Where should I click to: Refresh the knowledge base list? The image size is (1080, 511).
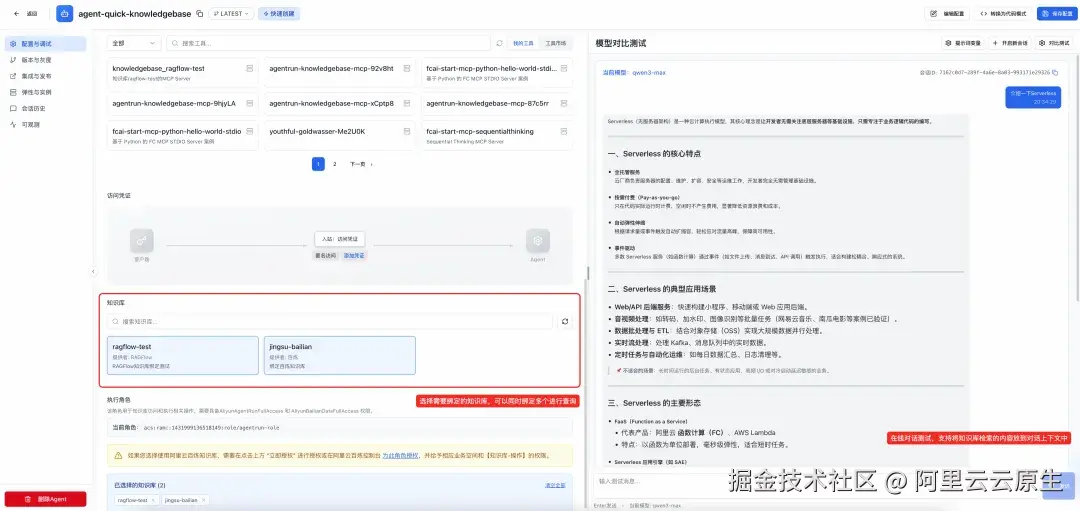tap(565, 322)
